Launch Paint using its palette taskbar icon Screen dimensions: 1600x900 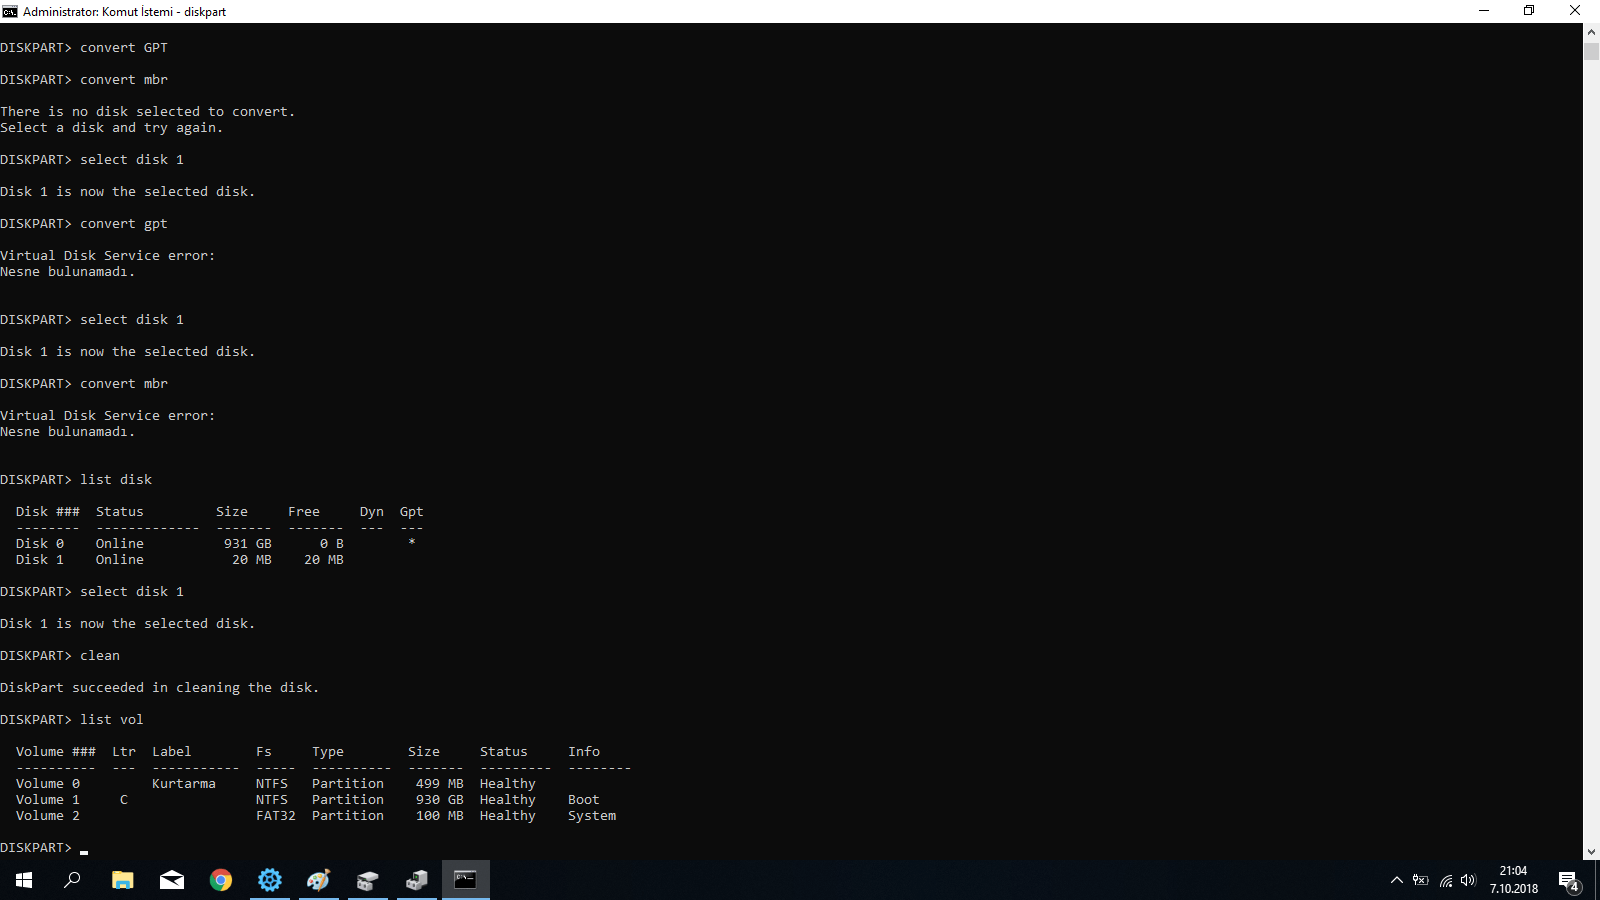click(318, 881)
